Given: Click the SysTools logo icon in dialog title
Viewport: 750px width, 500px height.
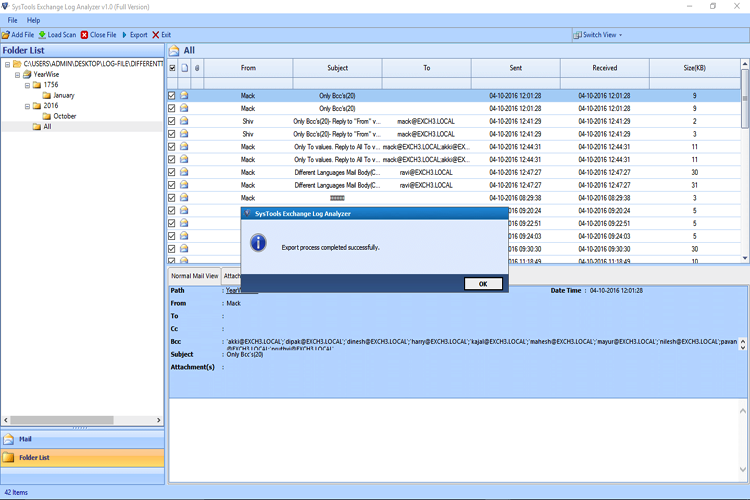Looking at the screenshot, I should point(247,213).
